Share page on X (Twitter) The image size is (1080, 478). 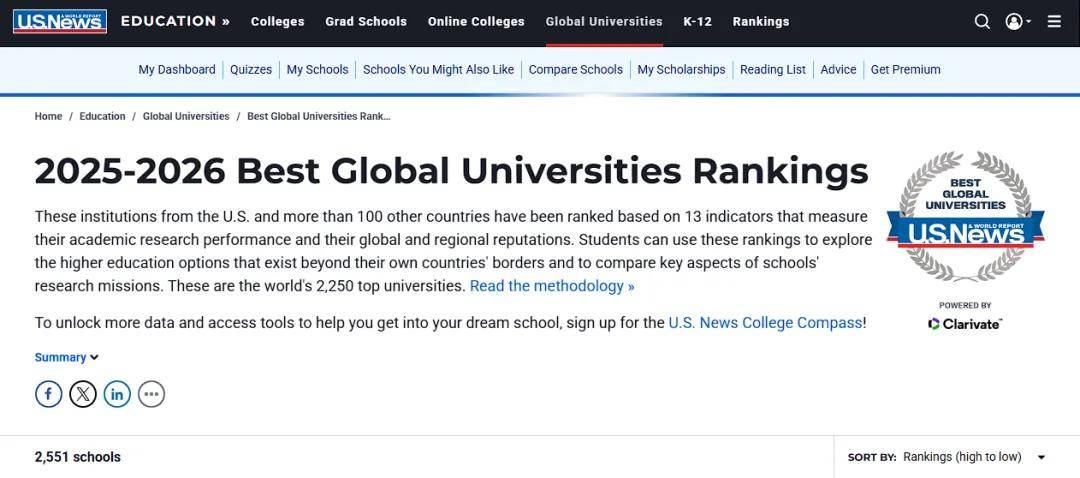pos(83,394)
